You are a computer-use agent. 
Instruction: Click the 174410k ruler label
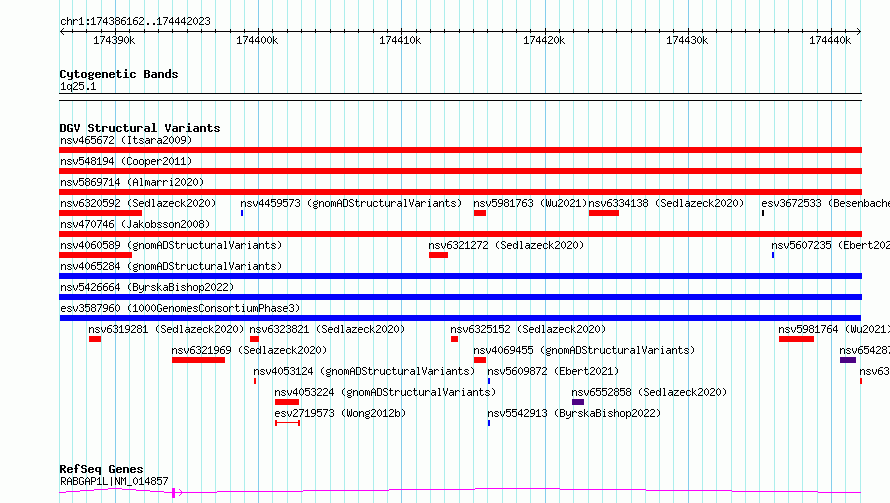click(x=400, y=40)
